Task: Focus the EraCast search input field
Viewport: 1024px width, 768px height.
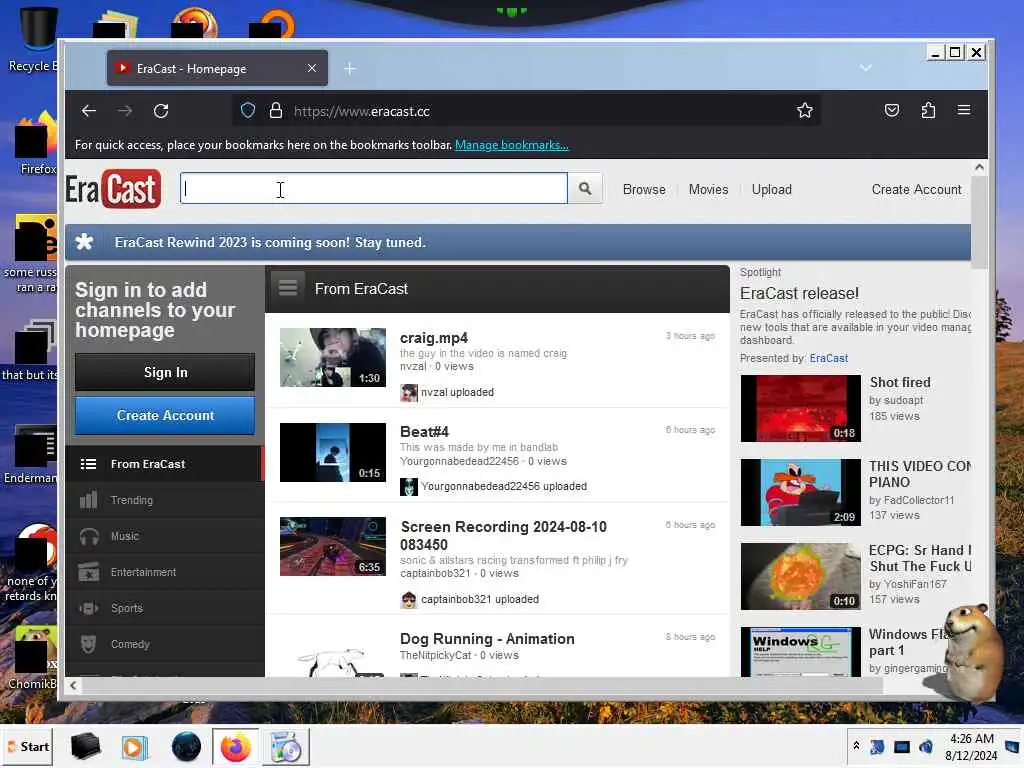Action: coord(374,189)
